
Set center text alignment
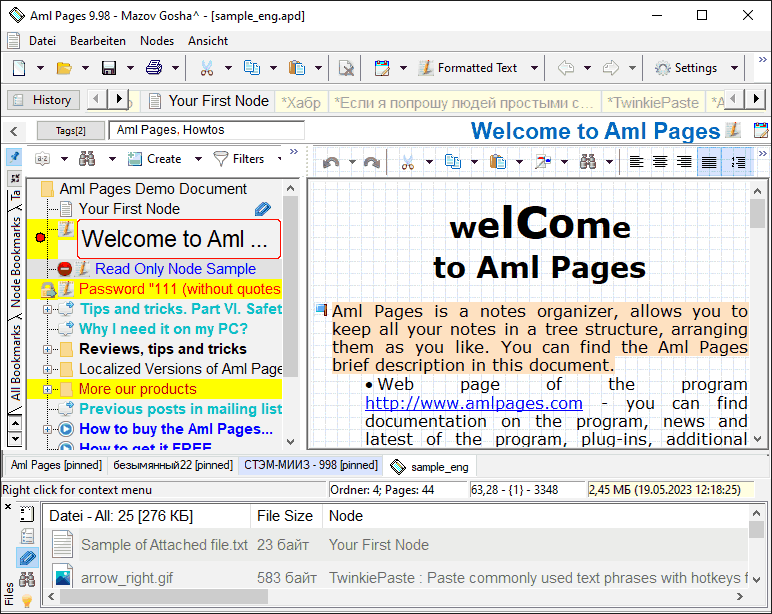(x=660, y=162)
